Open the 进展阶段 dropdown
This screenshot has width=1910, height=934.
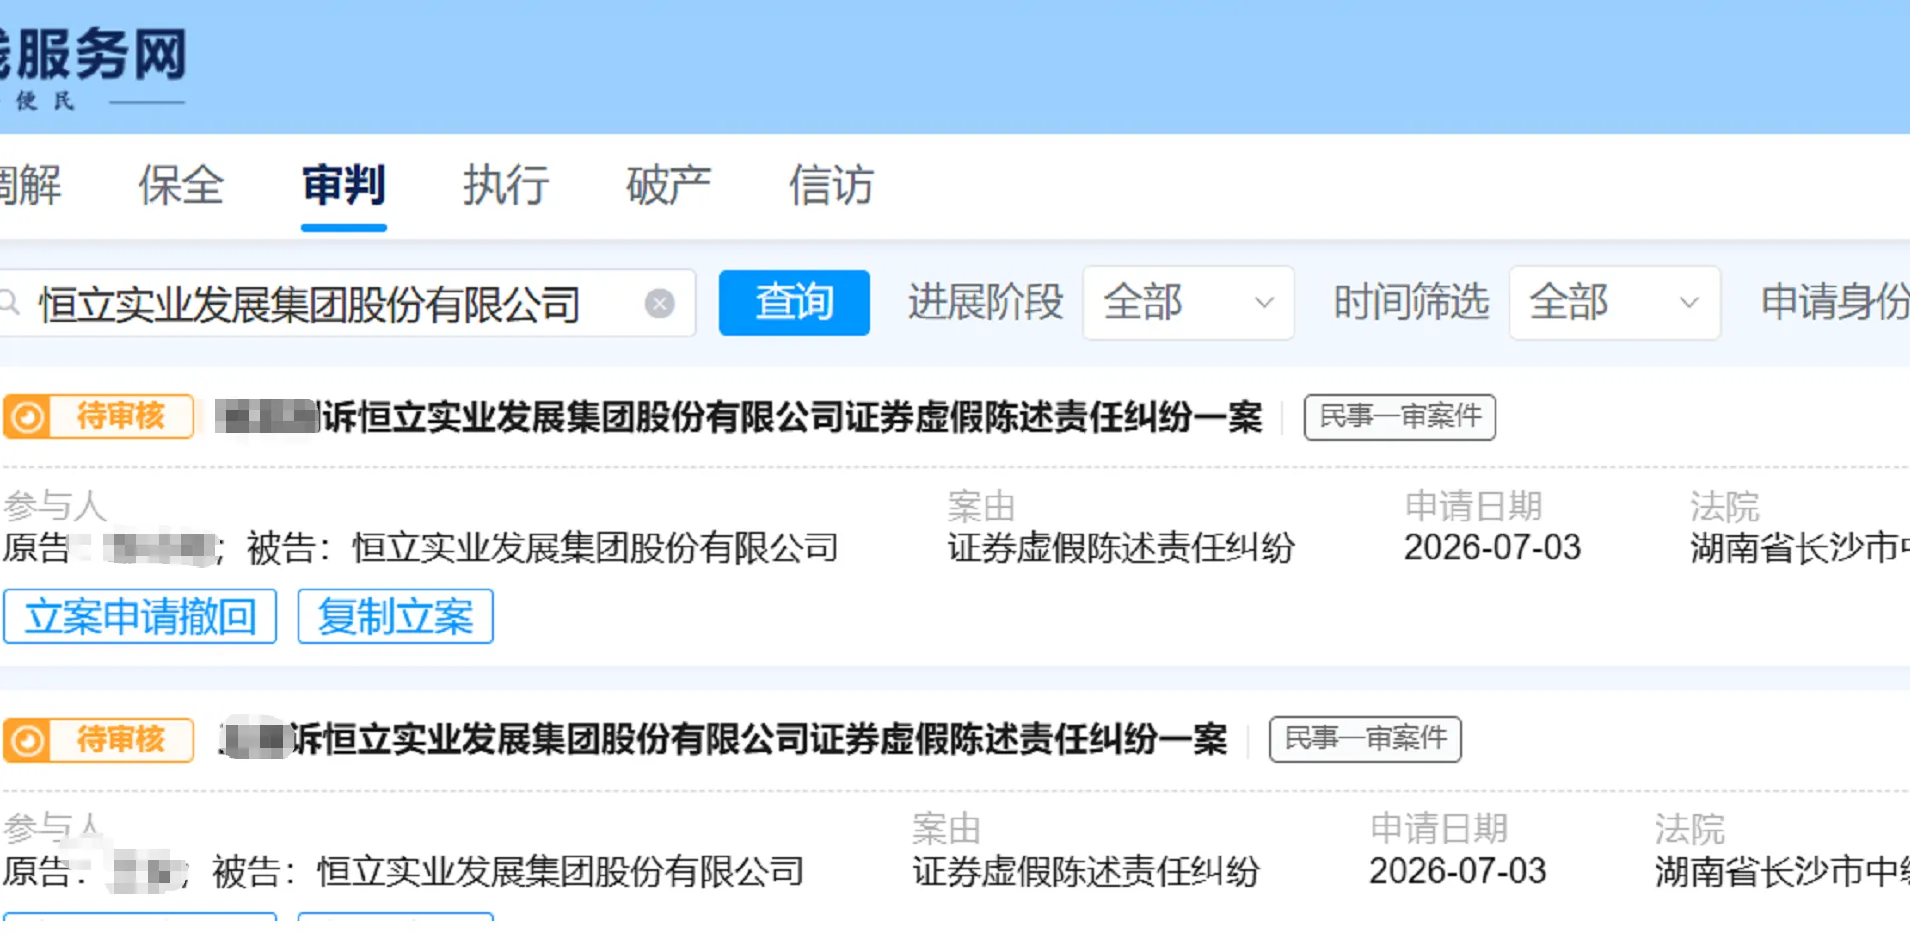click(x=1188, y=302)
